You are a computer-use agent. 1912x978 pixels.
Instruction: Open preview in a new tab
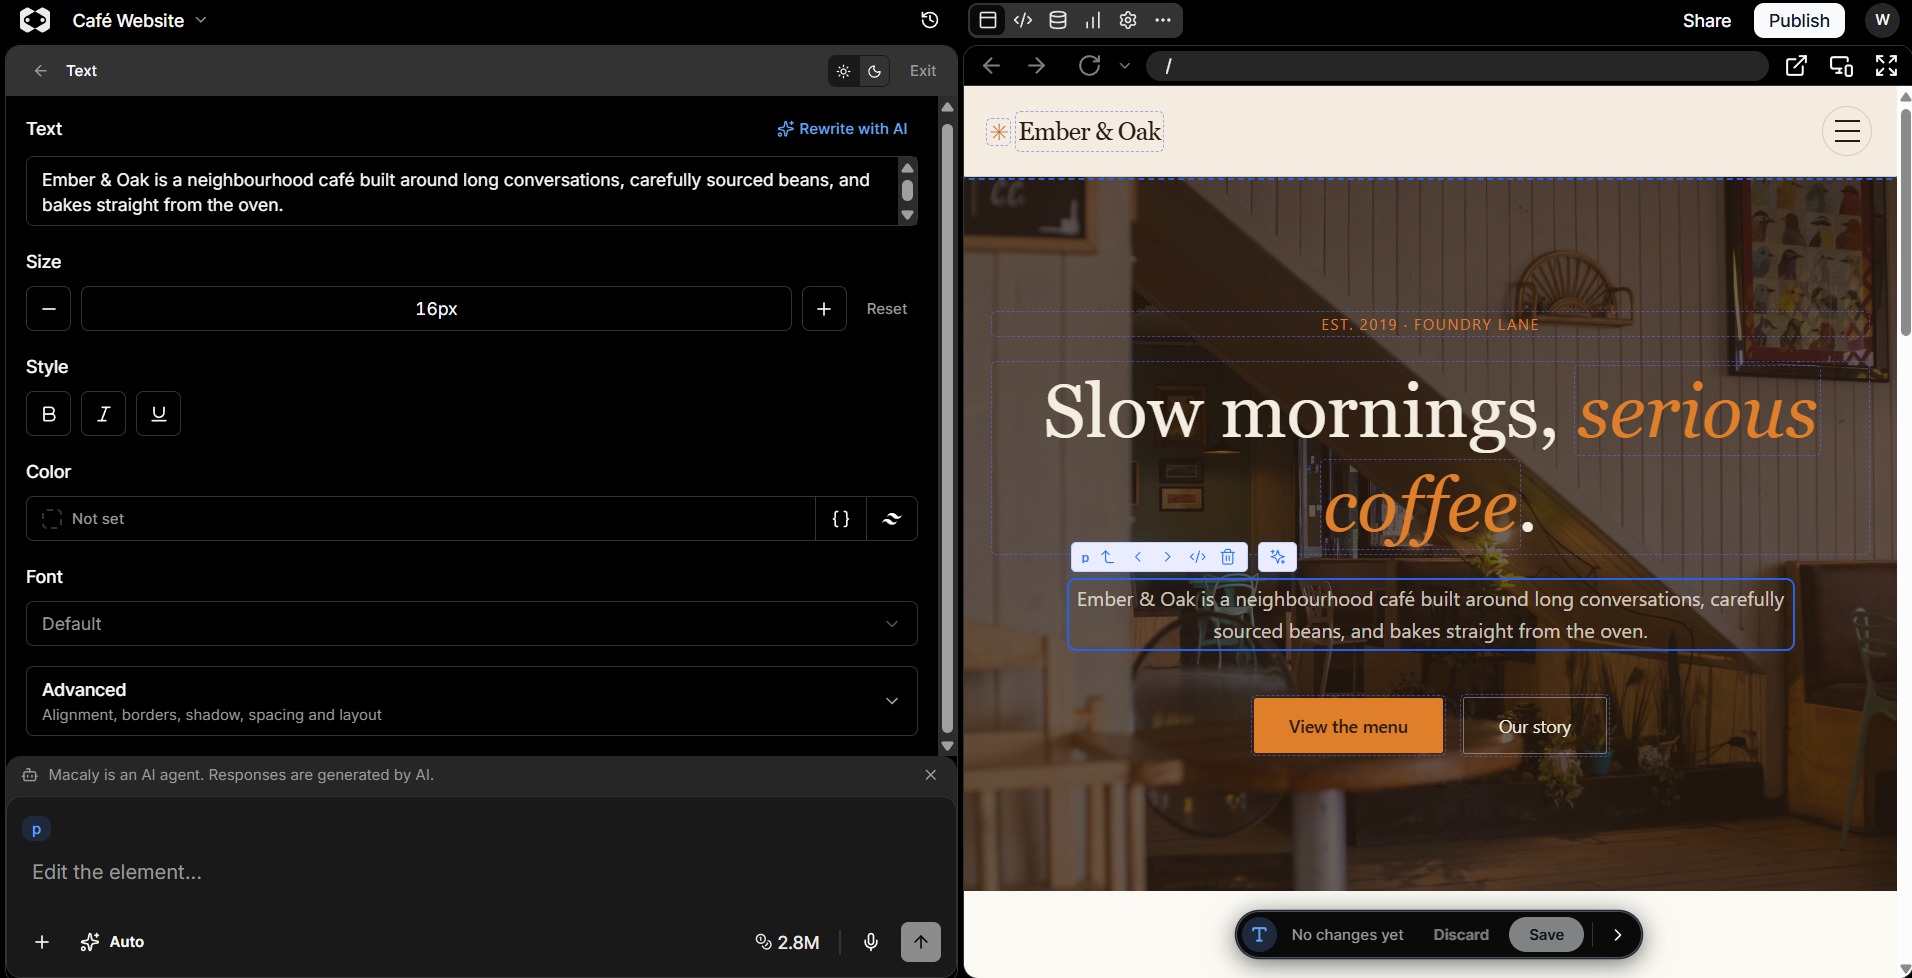point(1796,66)
